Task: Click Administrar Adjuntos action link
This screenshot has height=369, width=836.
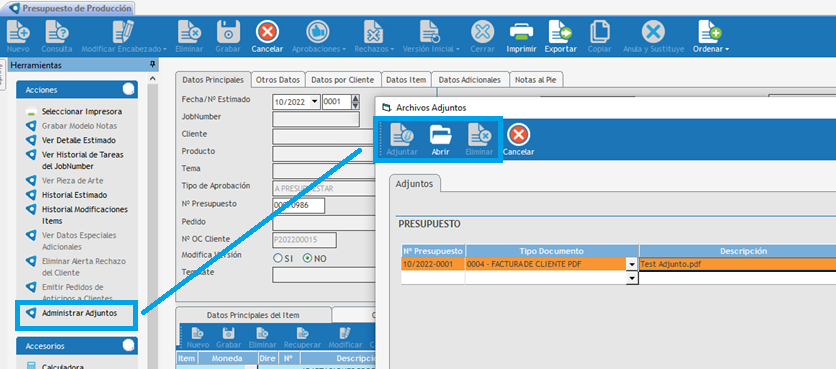Action: pos(79,313)
